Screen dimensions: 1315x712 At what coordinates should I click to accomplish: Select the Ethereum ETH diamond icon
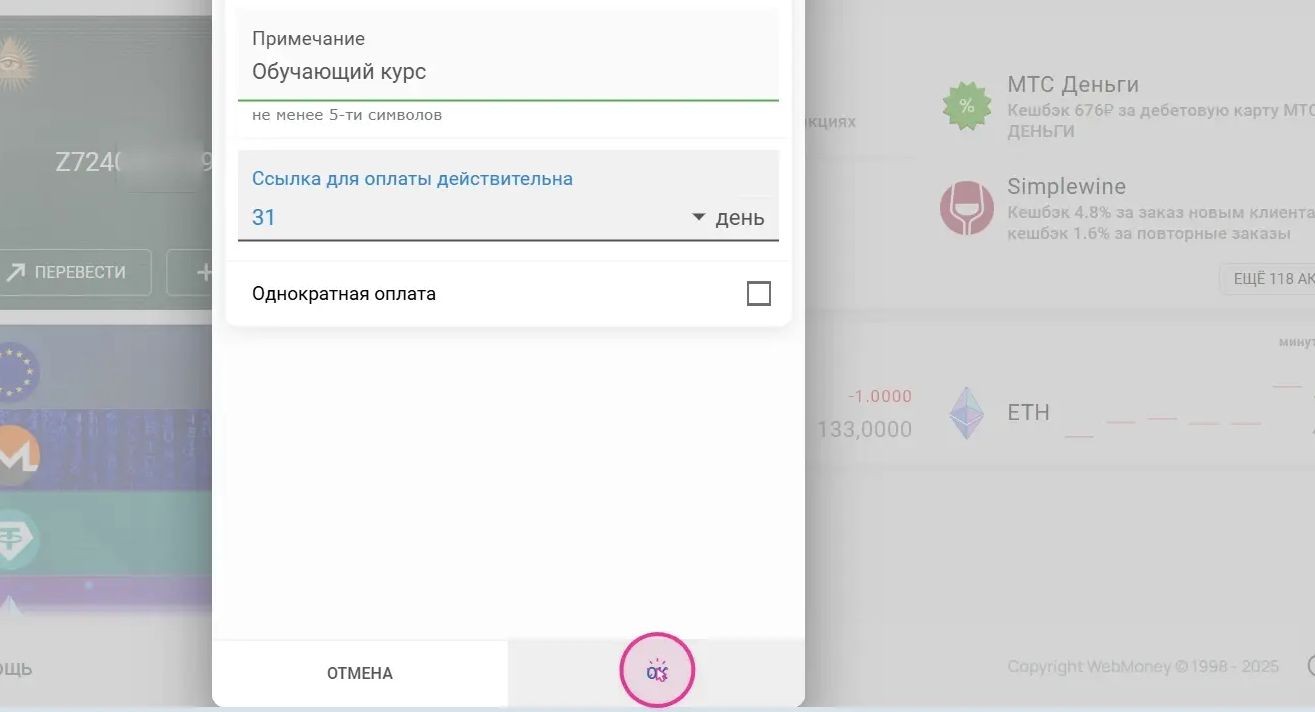(x=966, y=413)
